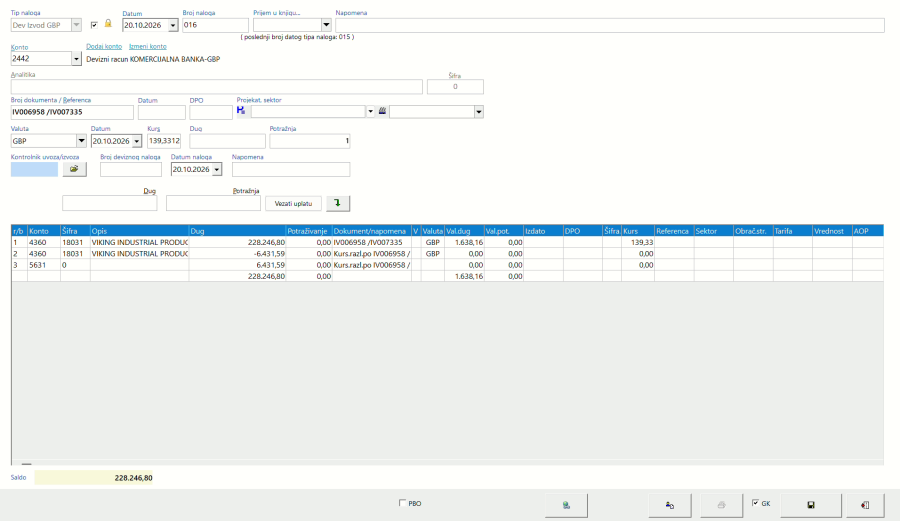Click the exit door icon button
Image resolution: width=900 pixels, height=521 pixels.
864,505
